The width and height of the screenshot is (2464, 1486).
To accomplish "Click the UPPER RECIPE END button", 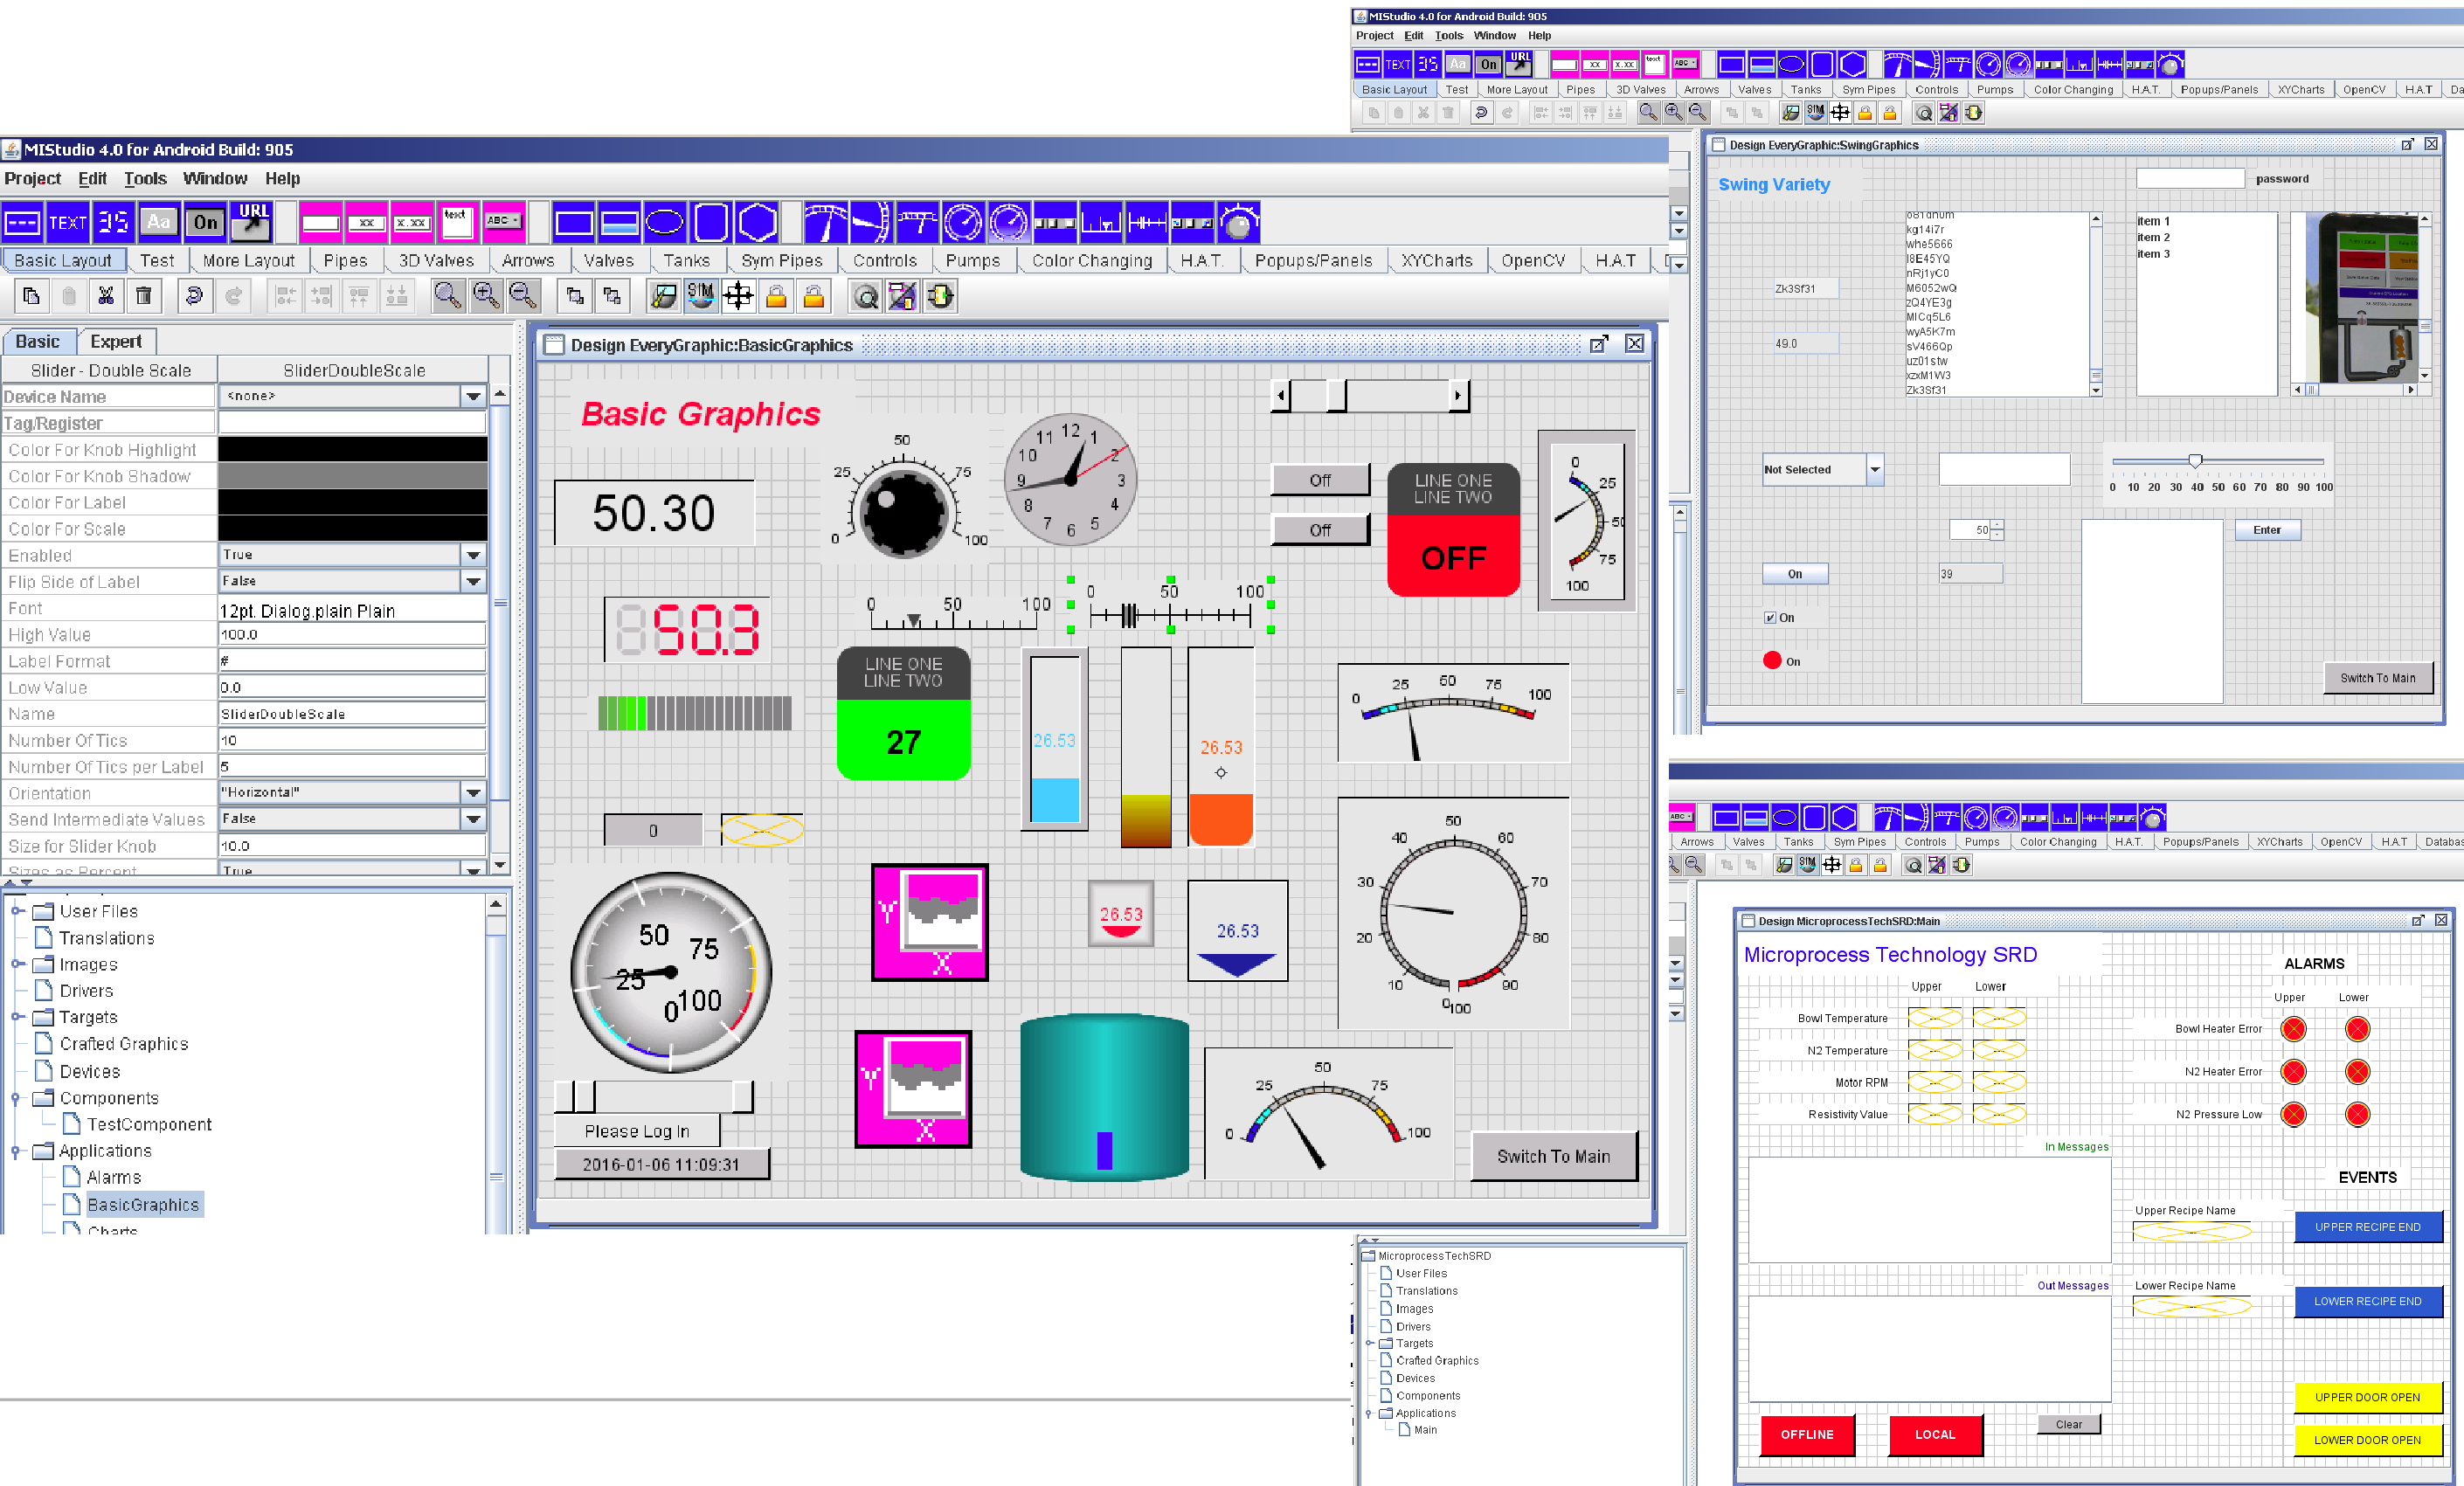I will [2366, 1227].
